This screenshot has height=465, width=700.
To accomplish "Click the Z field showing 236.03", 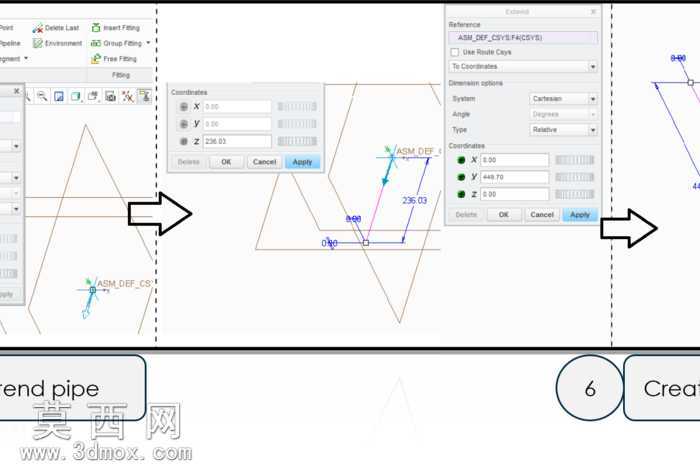I will click(237, 141).
